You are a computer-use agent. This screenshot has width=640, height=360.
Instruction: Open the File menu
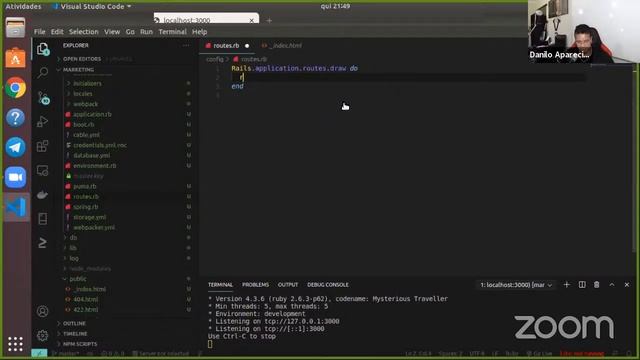[x=40, y=32]
